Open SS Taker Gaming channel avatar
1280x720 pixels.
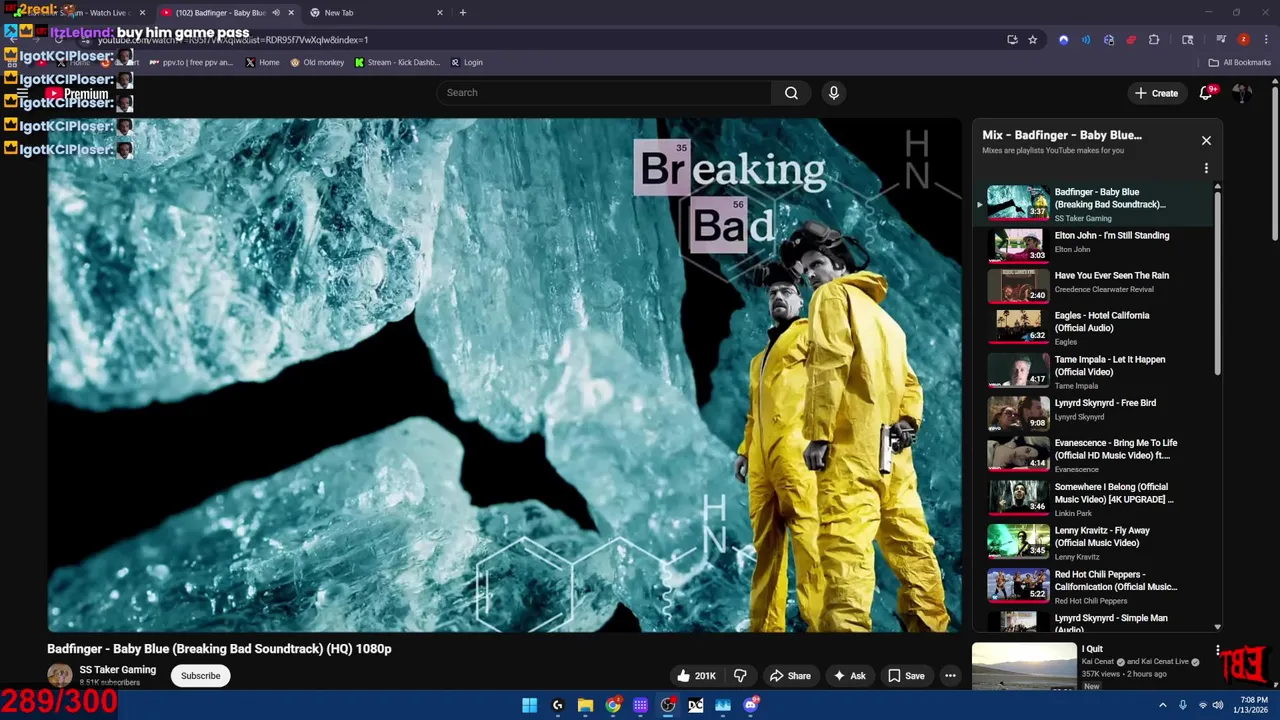60,675
